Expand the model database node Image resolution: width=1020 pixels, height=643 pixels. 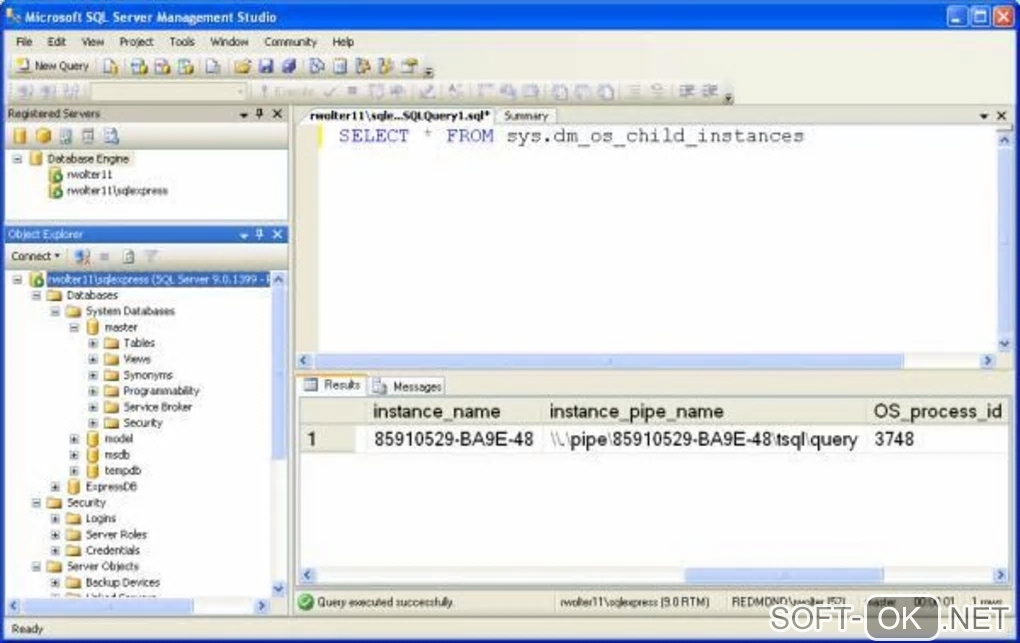click(74, 439)
